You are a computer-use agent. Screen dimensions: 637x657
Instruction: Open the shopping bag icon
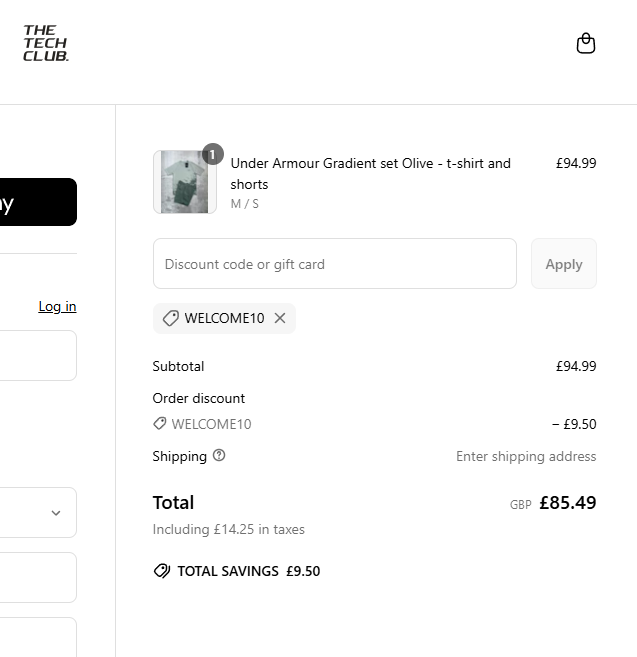pos(586,43)
